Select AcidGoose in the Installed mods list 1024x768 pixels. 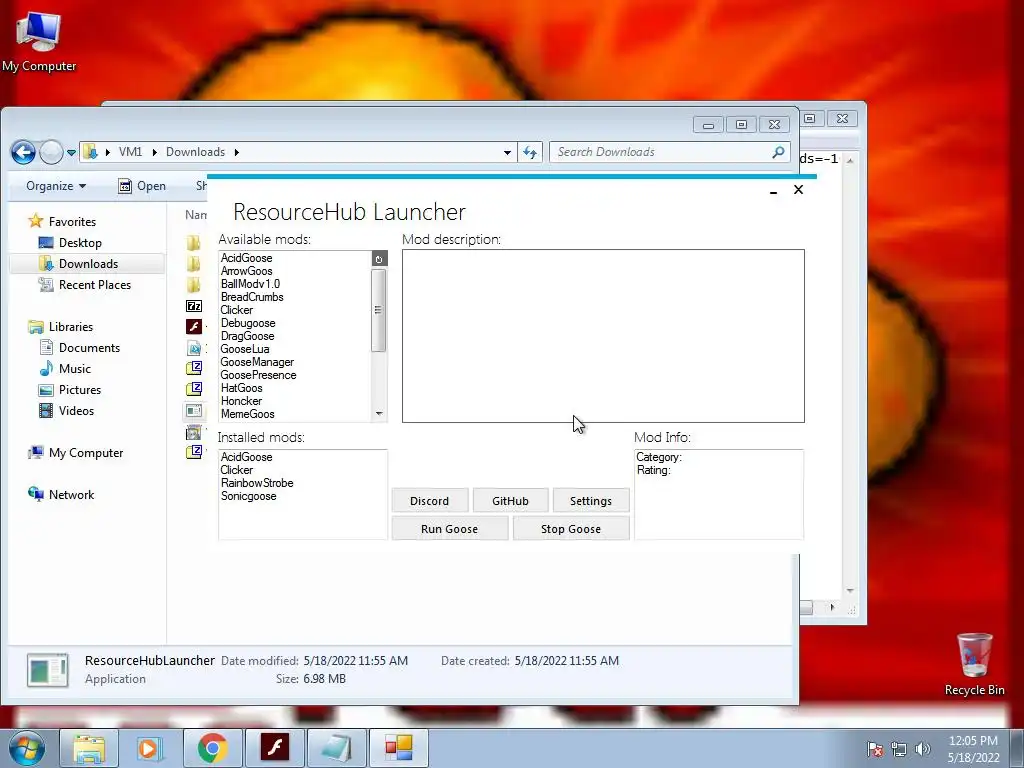pyautogui.click(x=246, y=457)
